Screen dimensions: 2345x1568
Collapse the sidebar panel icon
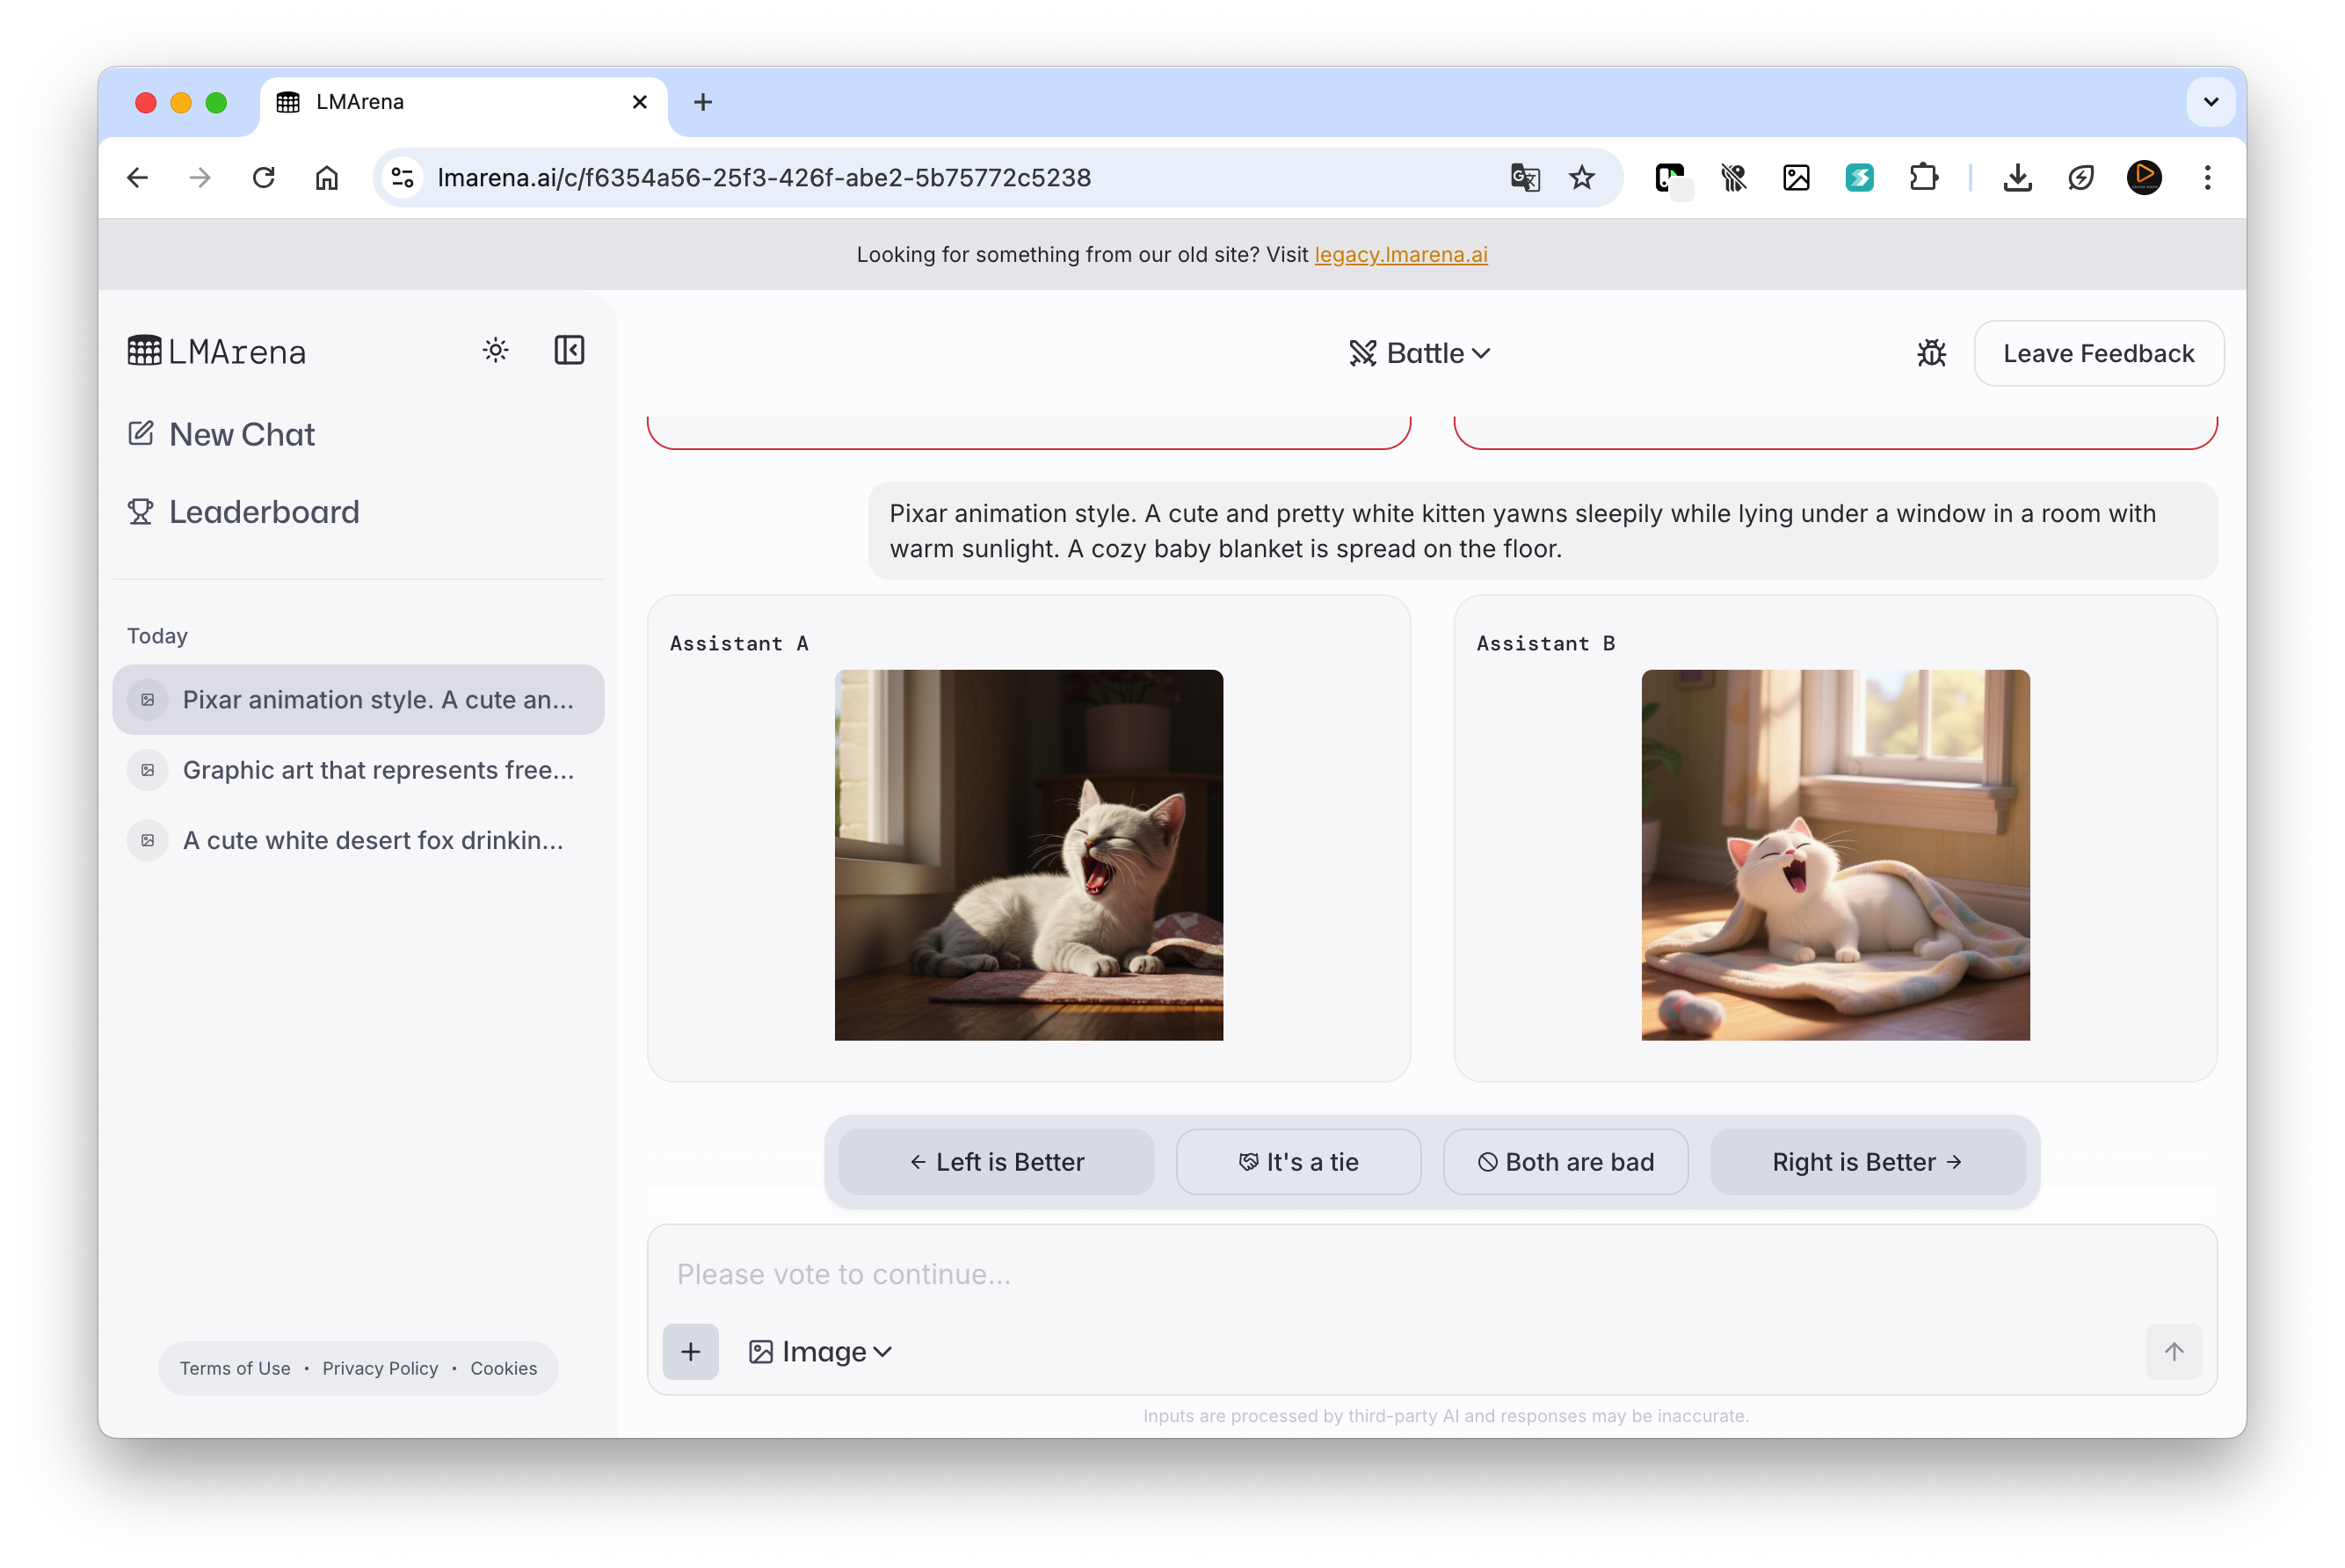point(569,350)
